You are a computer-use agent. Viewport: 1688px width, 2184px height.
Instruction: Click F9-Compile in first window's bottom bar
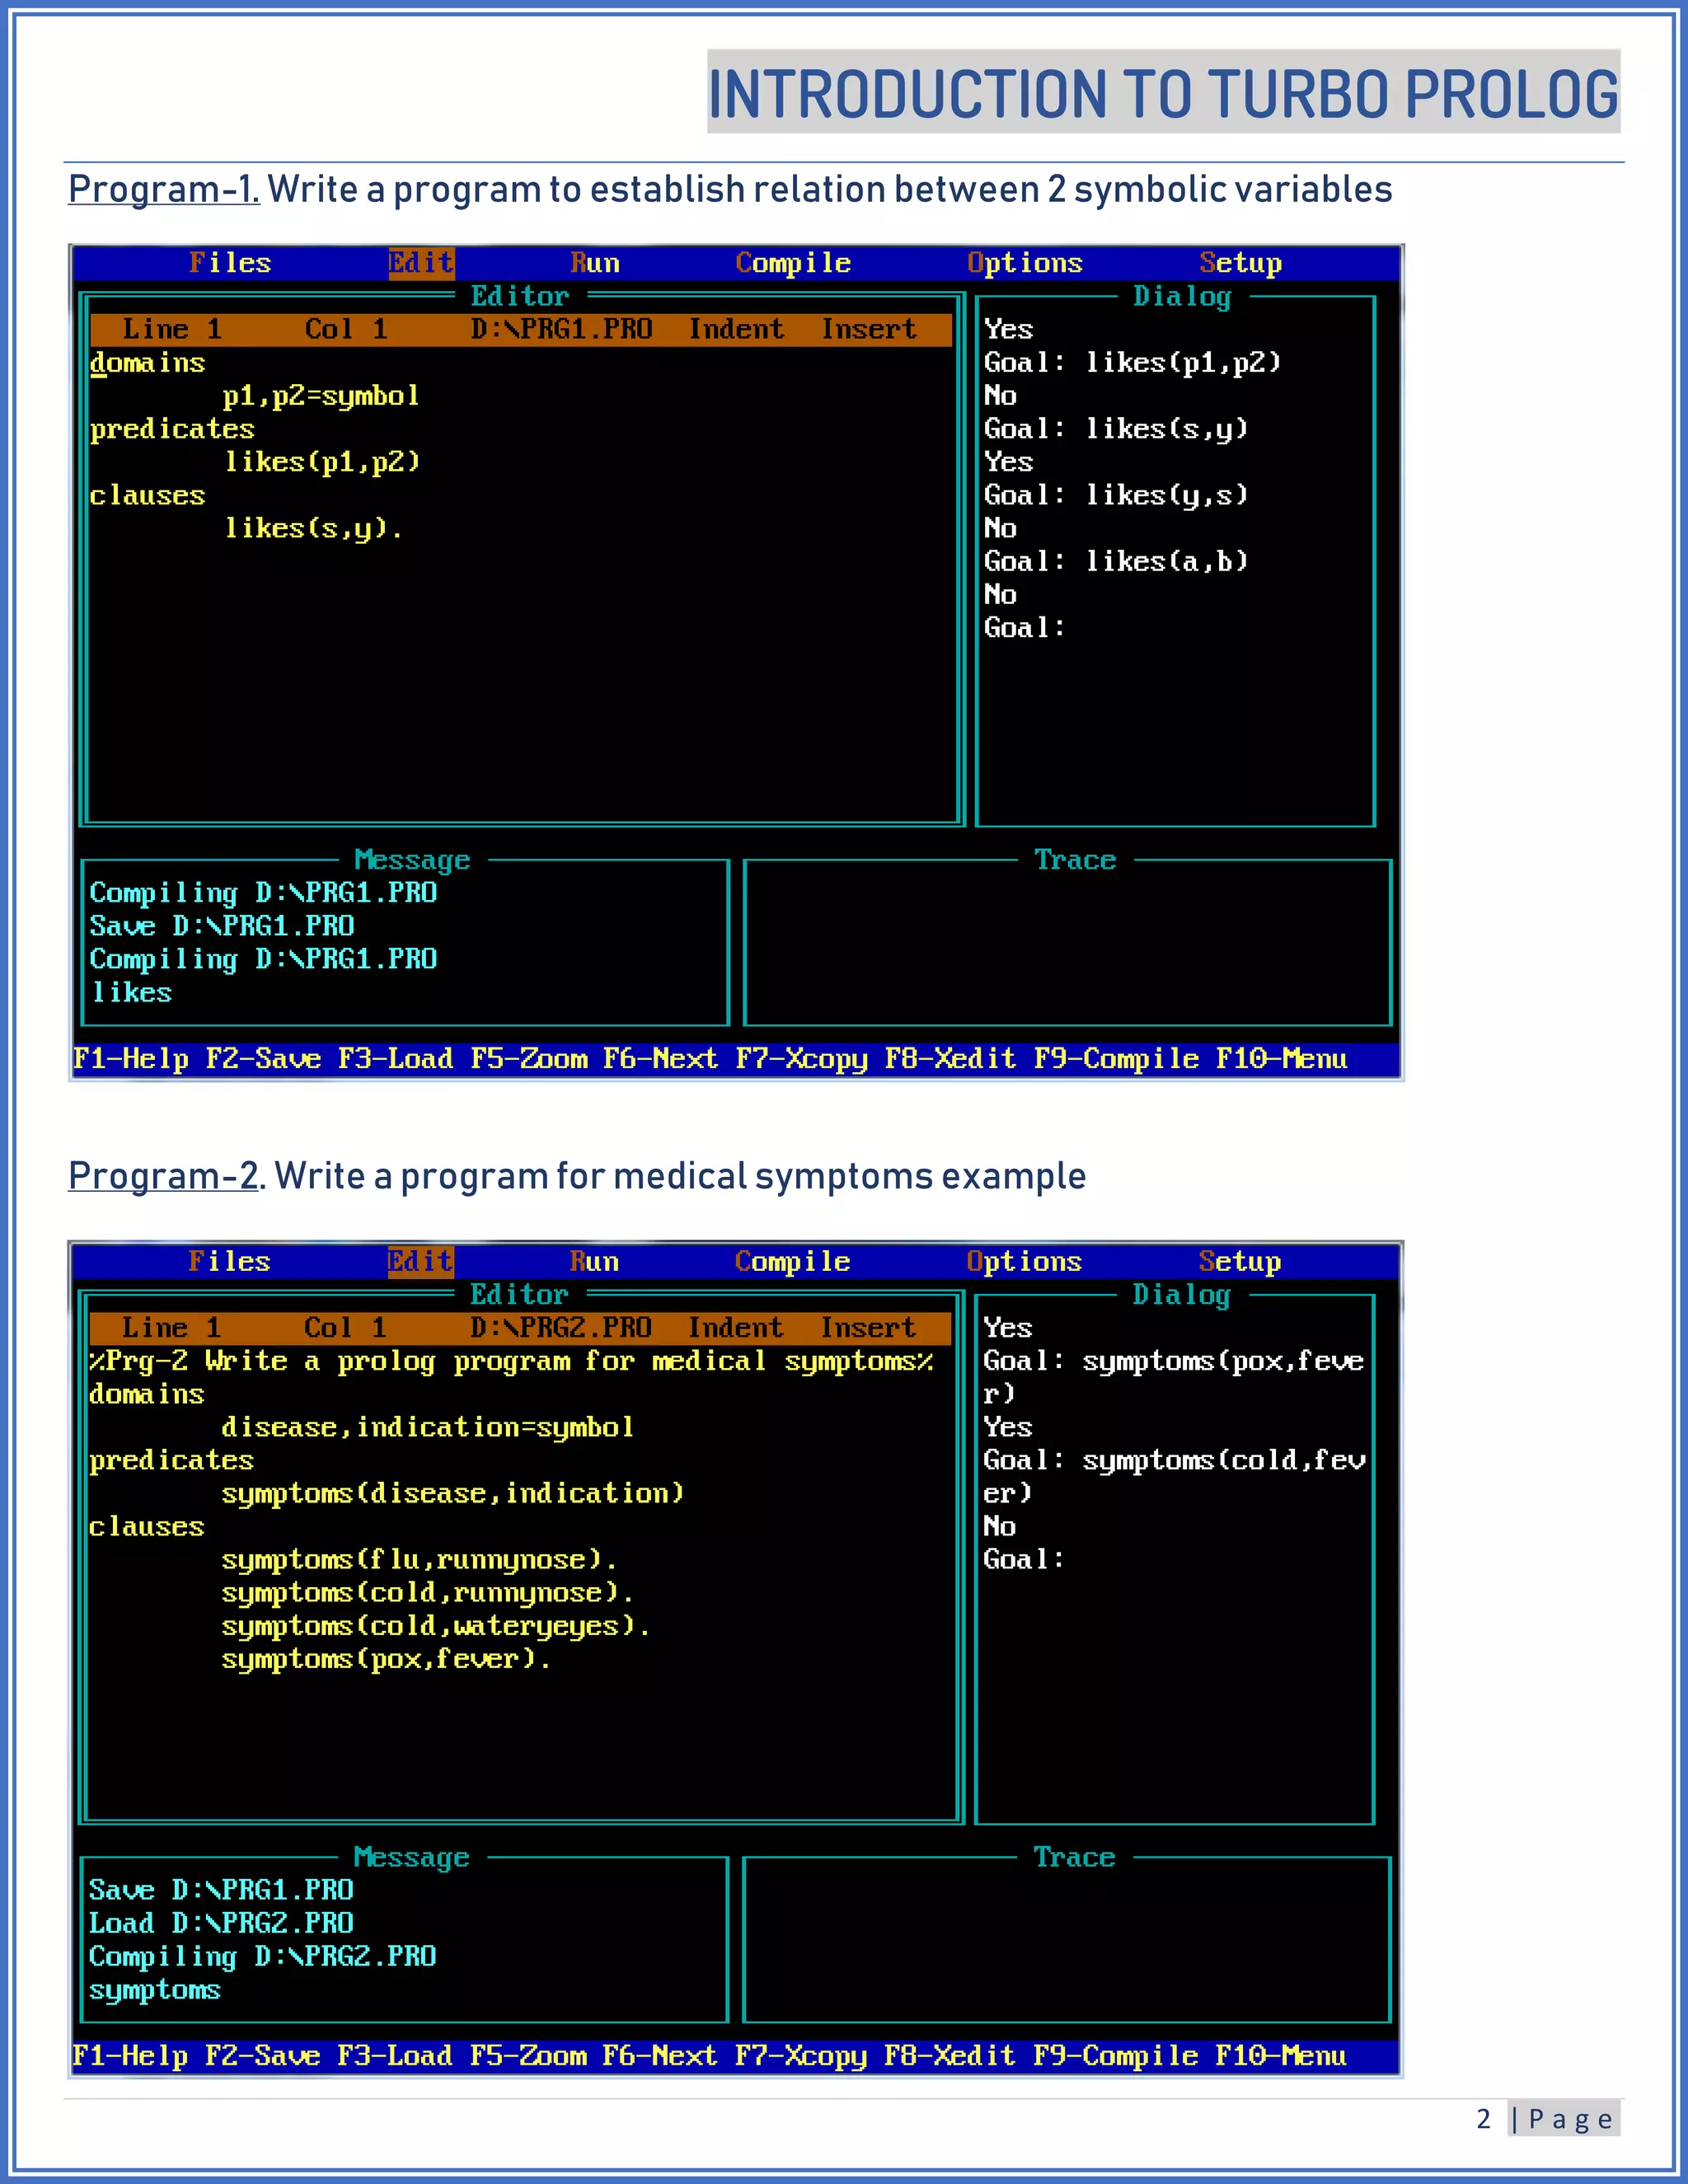[1115, 1058]
